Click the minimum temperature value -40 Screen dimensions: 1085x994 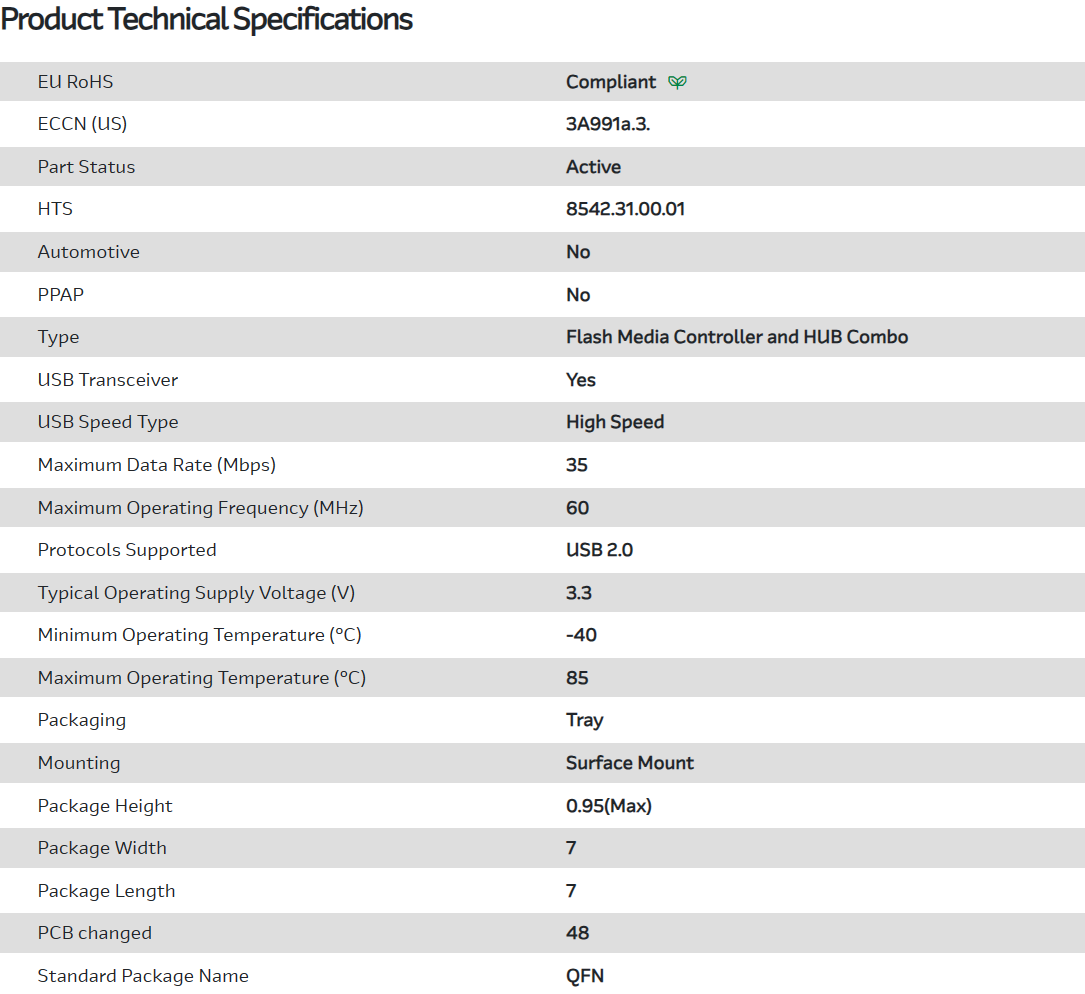point(581,635)
